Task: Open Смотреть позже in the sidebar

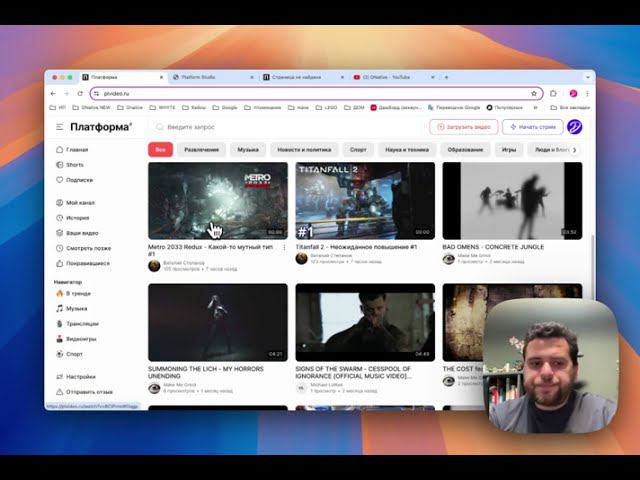Action: 83,248
